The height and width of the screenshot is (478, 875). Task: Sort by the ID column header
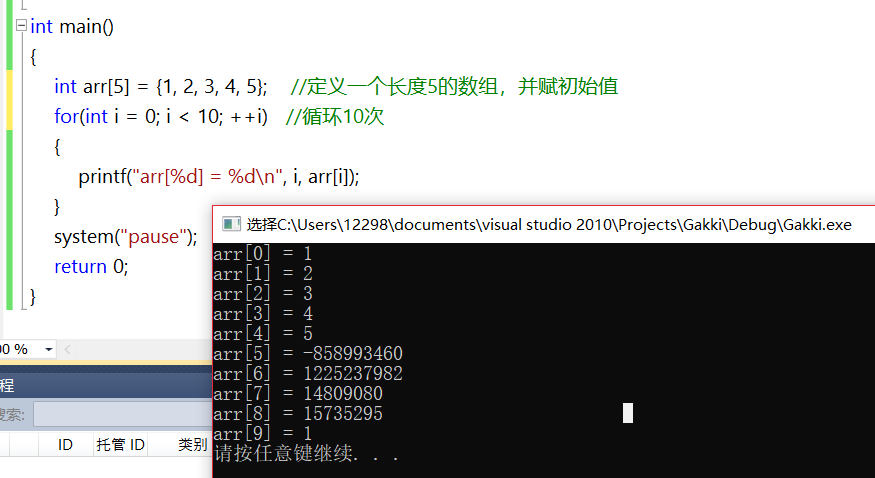[65, 445]
